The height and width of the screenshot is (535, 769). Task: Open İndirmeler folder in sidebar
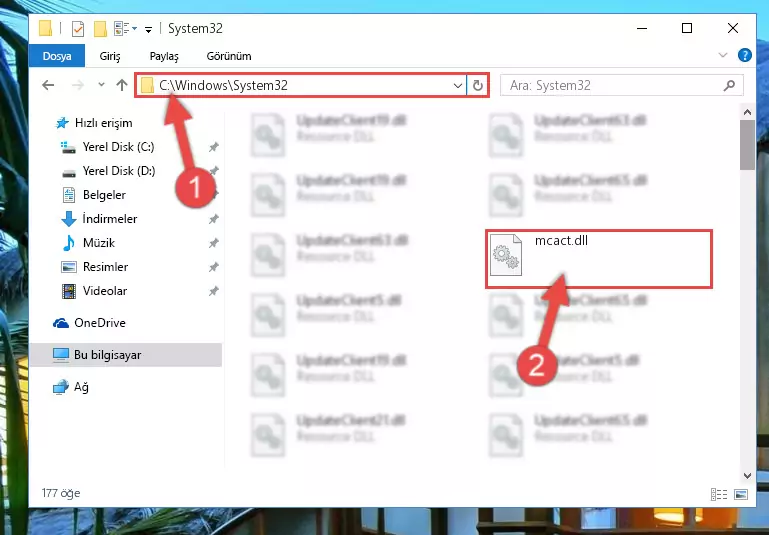109,219
